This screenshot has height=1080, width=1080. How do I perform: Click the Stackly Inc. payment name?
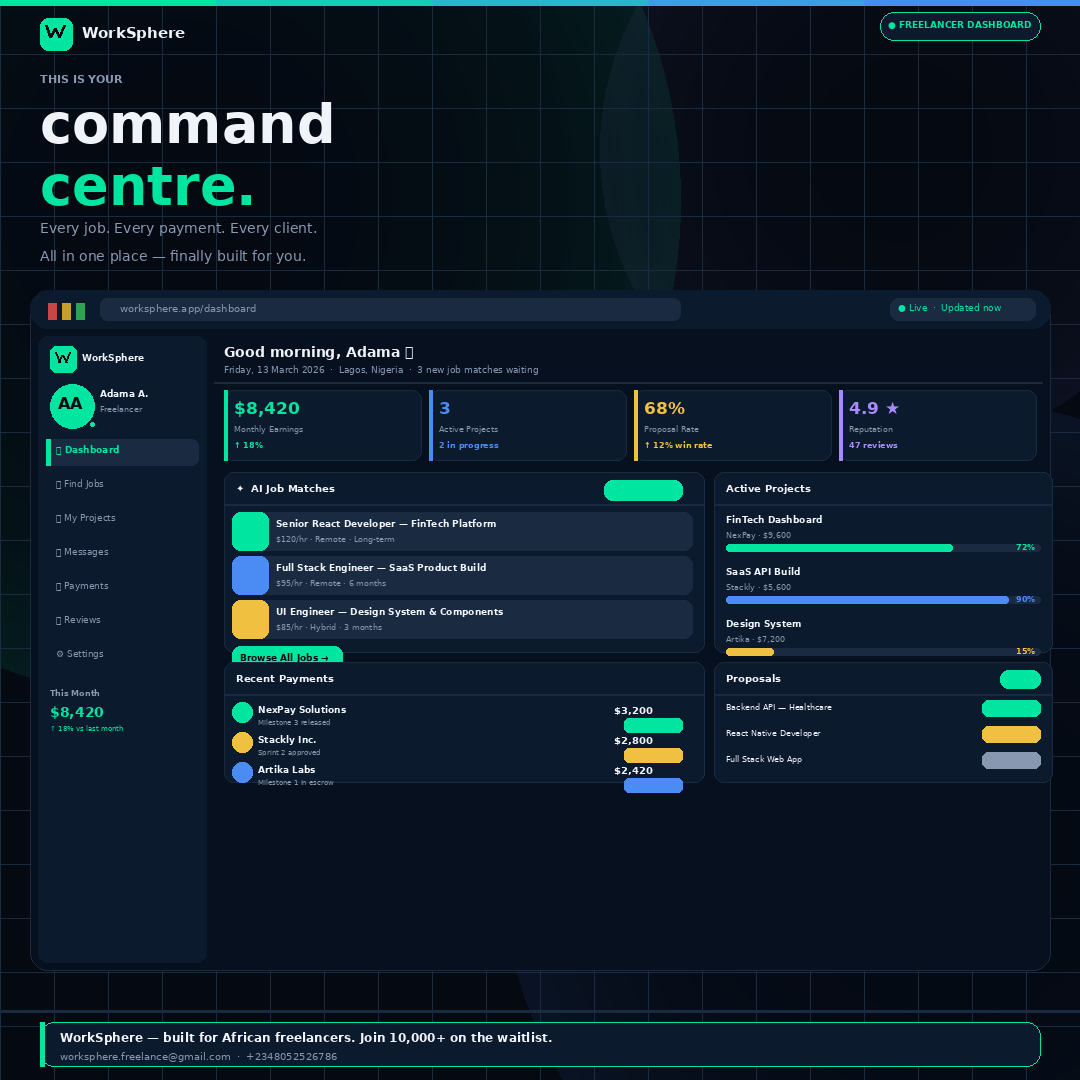(287, 740)
